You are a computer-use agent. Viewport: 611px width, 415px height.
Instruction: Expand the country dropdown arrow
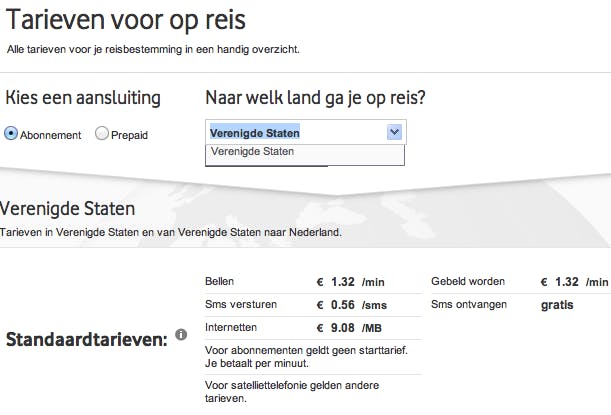394,132
